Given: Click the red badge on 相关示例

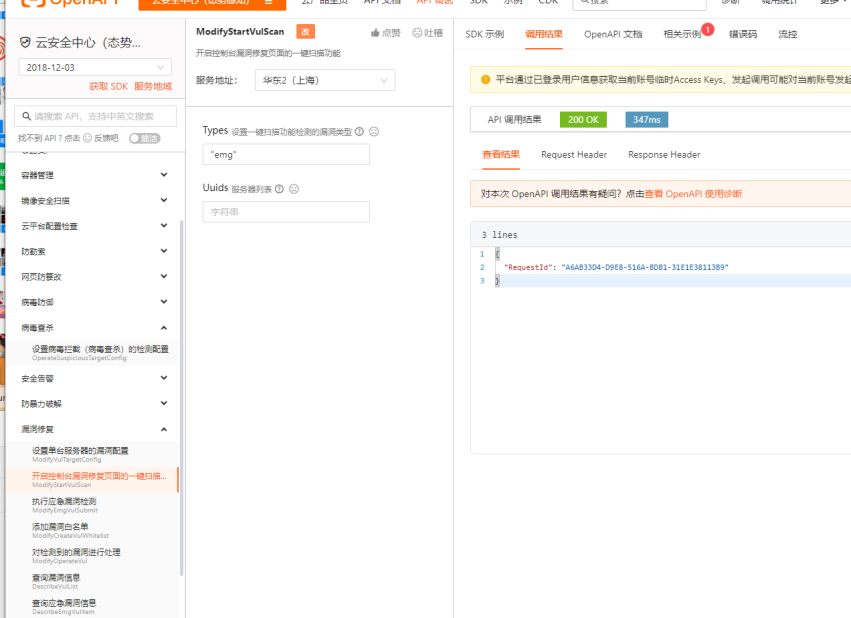Looking at the screenshot, I should click(x=707, y=30).
